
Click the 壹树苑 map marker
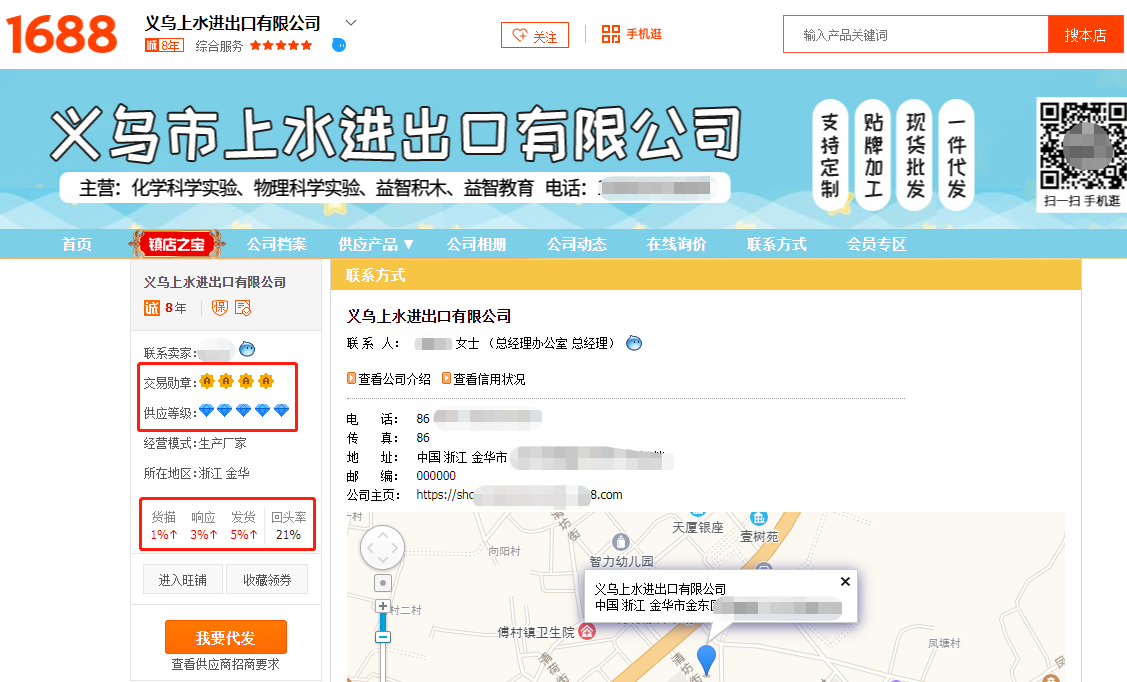coord(759,517)
